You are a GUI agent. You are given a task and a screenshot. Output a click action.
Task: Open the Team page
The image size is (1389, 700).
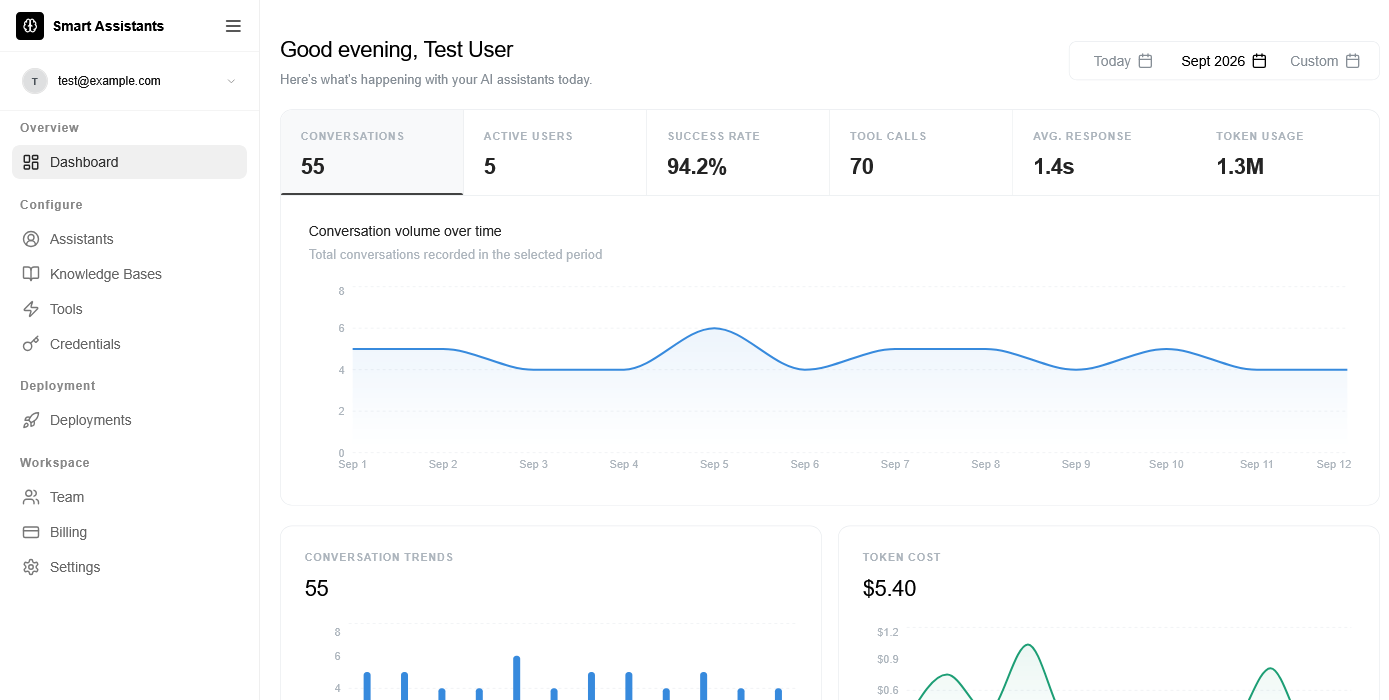pos(130,497)
